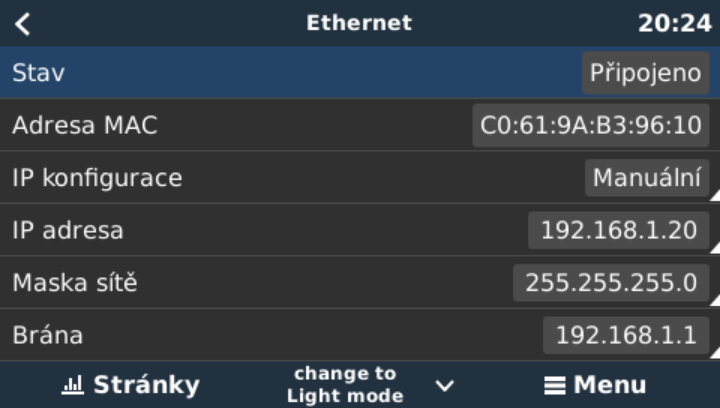Screen dimensions: 720x408
Task: Edit the gateway value 192.168.1.1
Action: pos(625,334)
